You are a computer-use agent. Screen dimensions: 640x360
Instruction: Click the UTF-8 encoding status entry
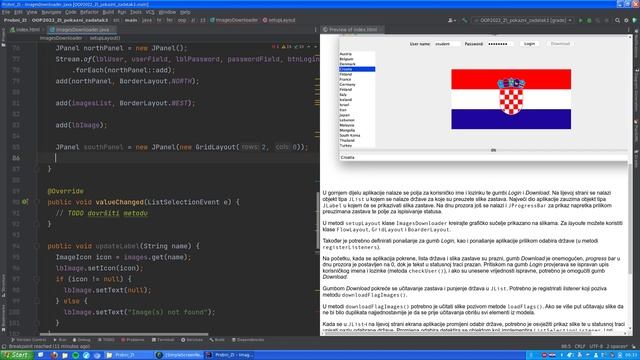point(596,347)
